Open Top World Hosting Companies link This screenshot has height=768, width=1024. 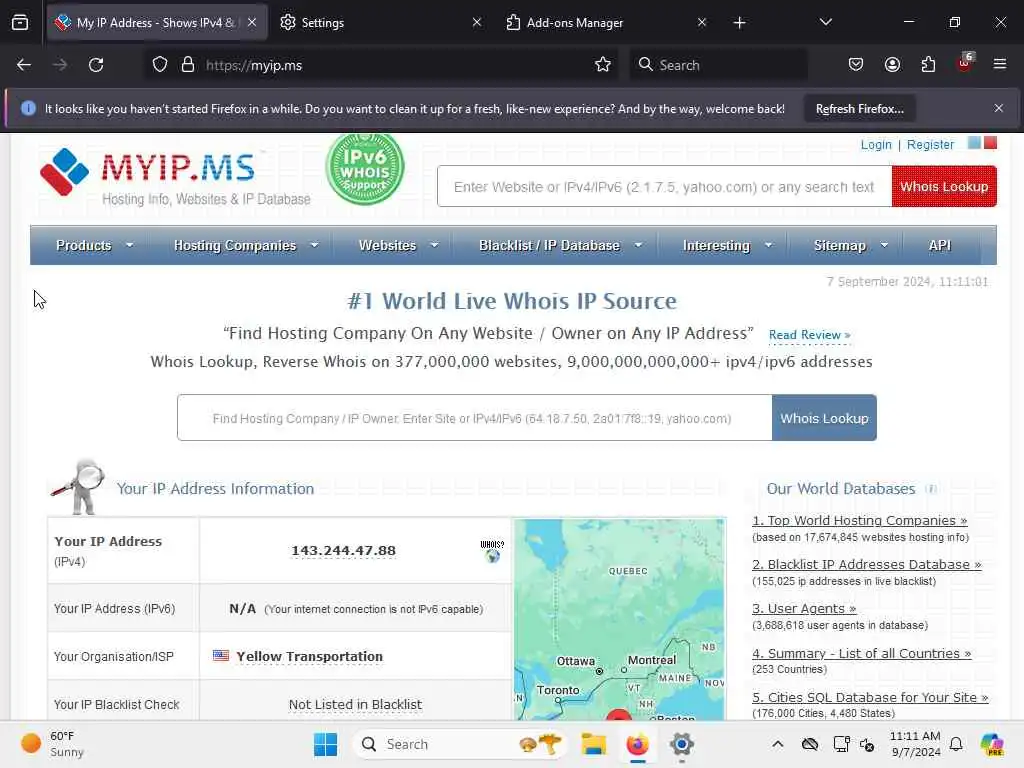859,520
